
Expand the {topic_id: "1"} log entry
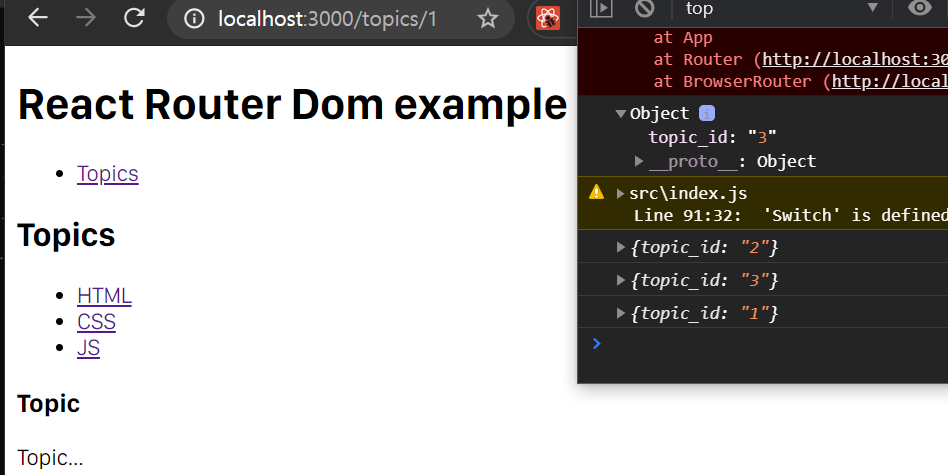(620, 312)
